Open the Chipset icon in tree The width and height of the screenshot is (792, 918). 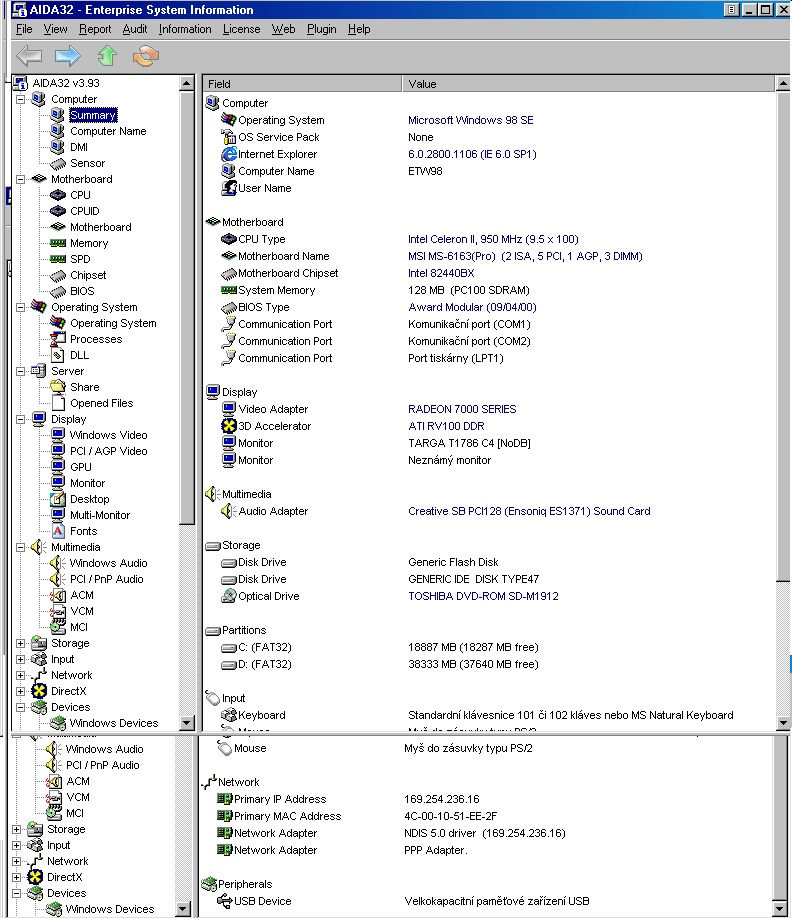(57, 275)
